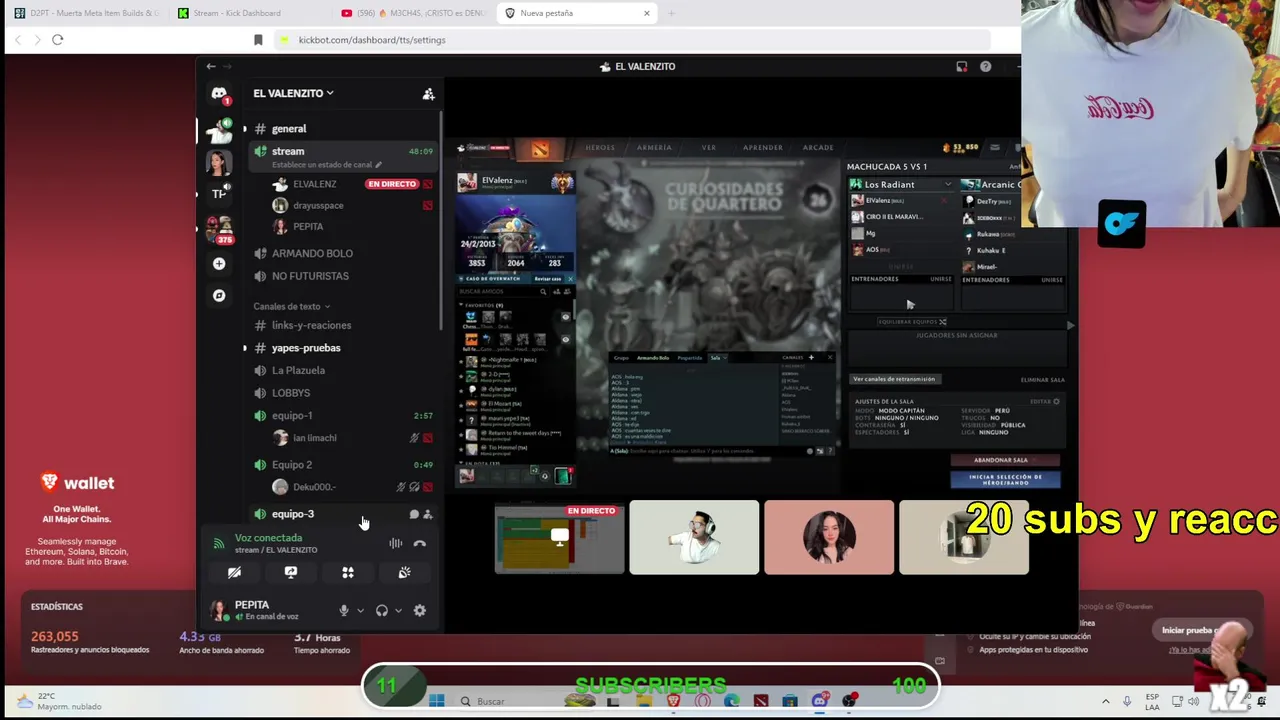Open chat icon for equipo-3 channel
Screen dimensions: 1280x720
(x=414, y=514)
